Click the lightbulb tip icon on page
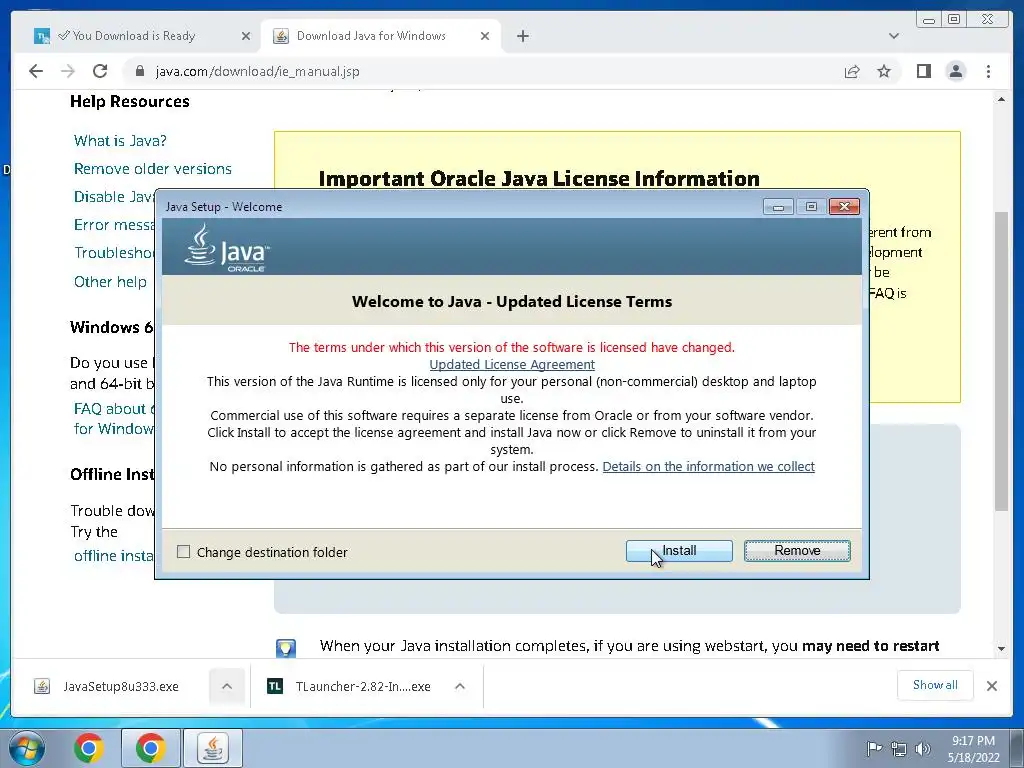Screen dimensions: 1024x768 (286, 648)
